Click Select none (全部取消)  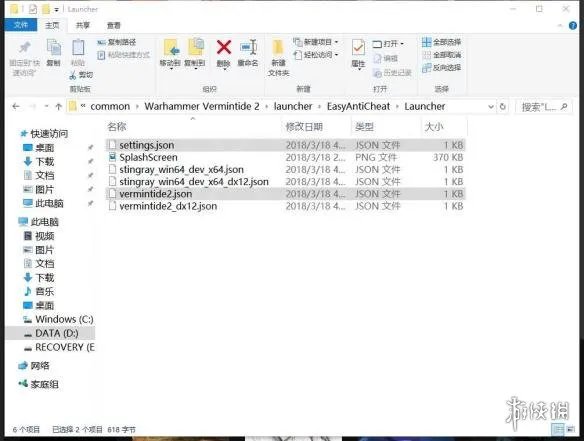[x=442, y=55]
